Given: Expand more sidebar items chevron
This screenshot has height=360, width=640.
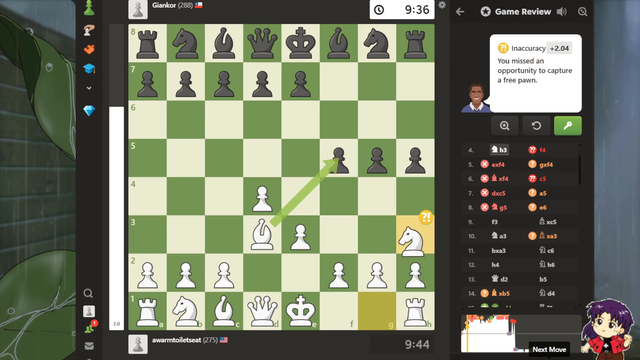Looking at the screenshot, I should click(x=89, y=88).
